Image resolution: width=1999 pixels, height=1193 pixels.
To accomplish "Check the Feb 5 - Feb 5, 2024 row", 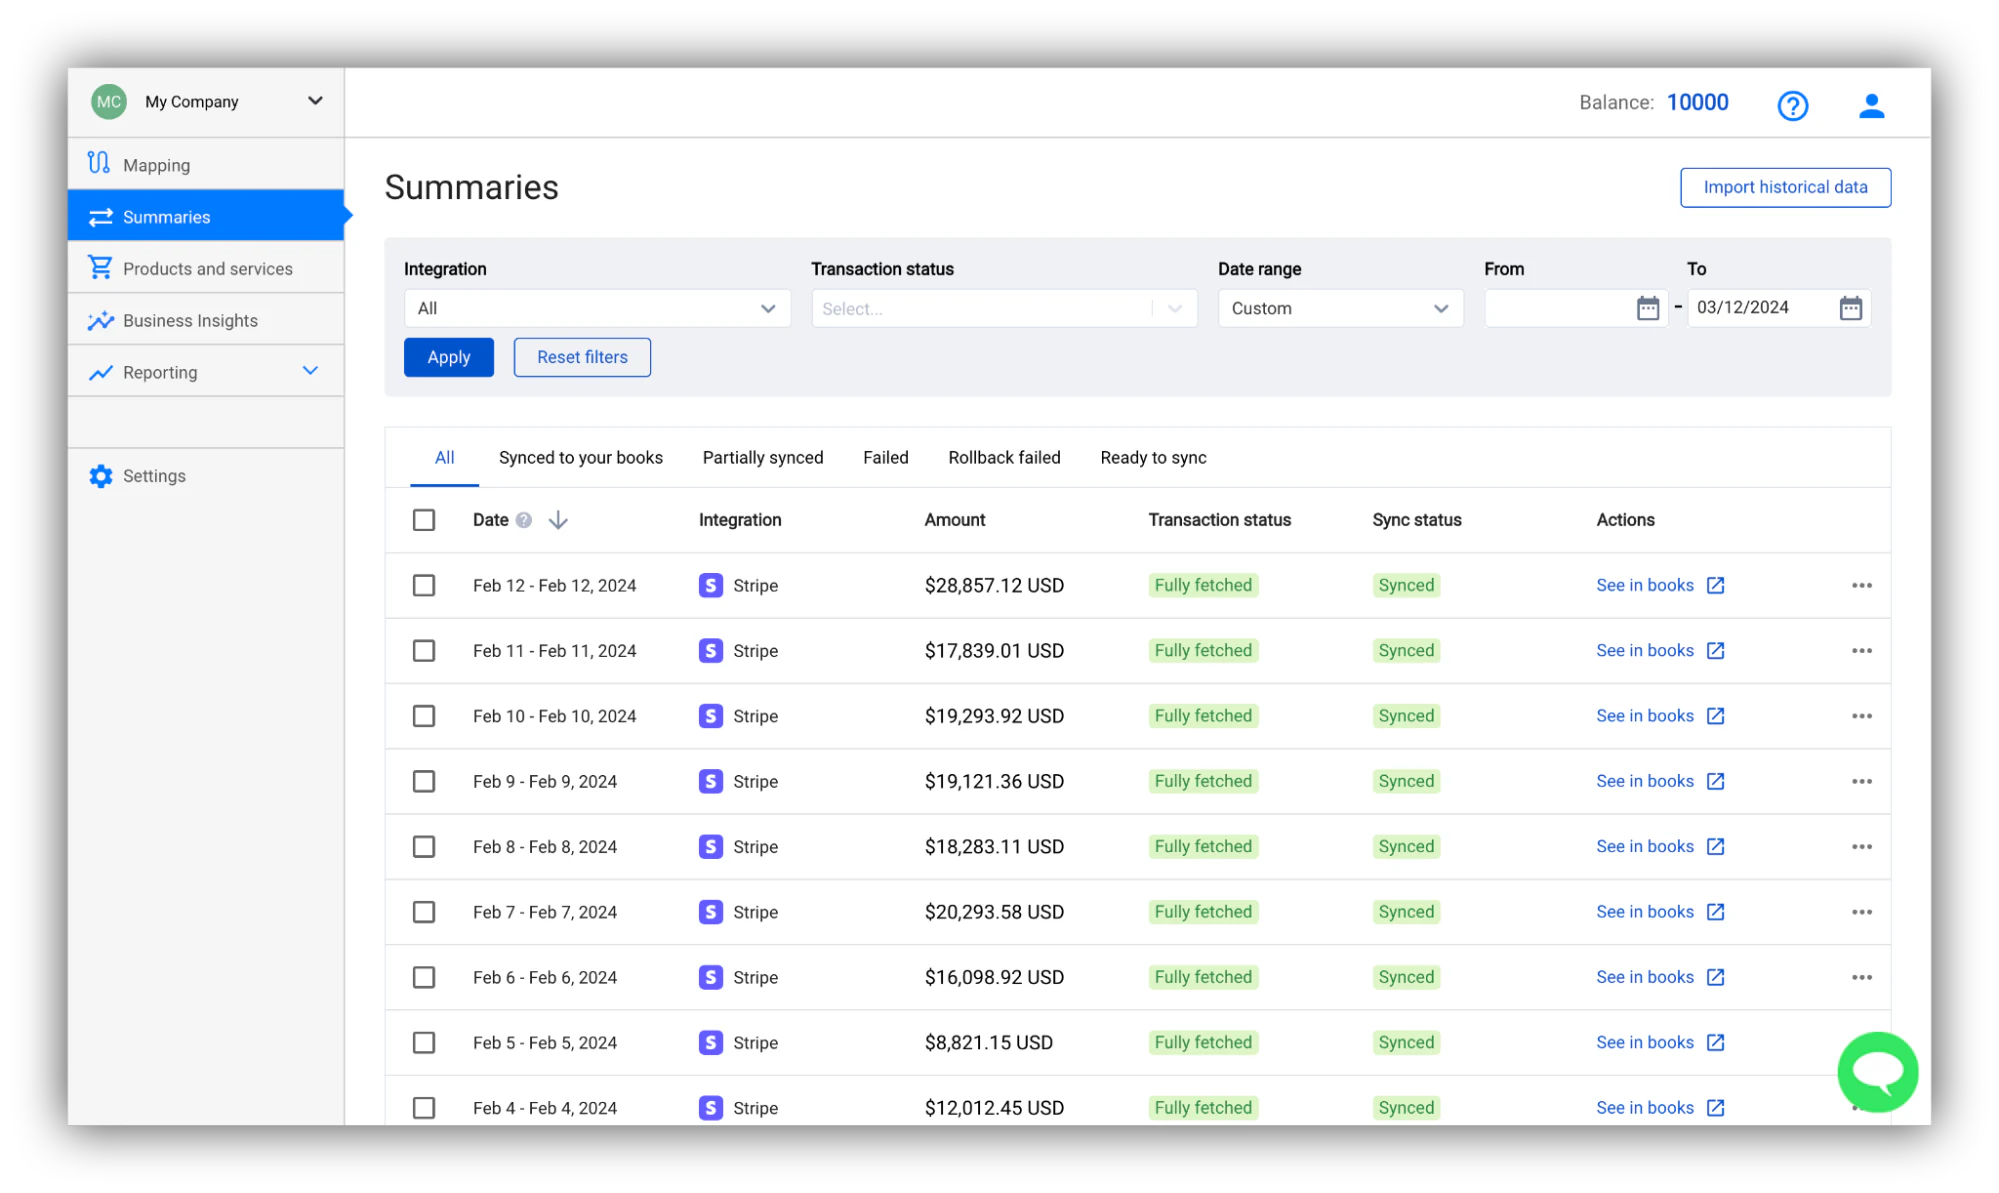I will (x=424, y=1043).
